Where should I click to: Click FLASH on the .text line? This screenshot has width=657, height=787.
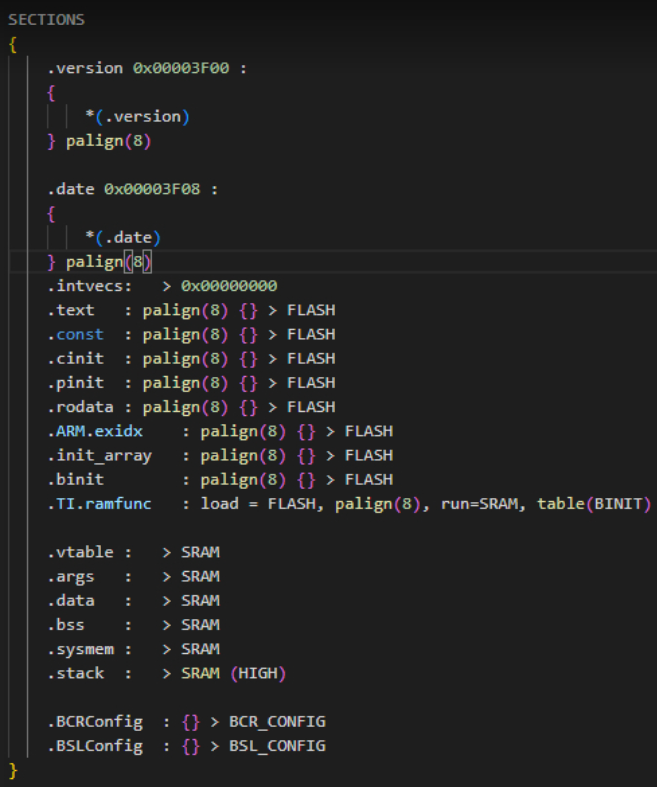(311, 310)
